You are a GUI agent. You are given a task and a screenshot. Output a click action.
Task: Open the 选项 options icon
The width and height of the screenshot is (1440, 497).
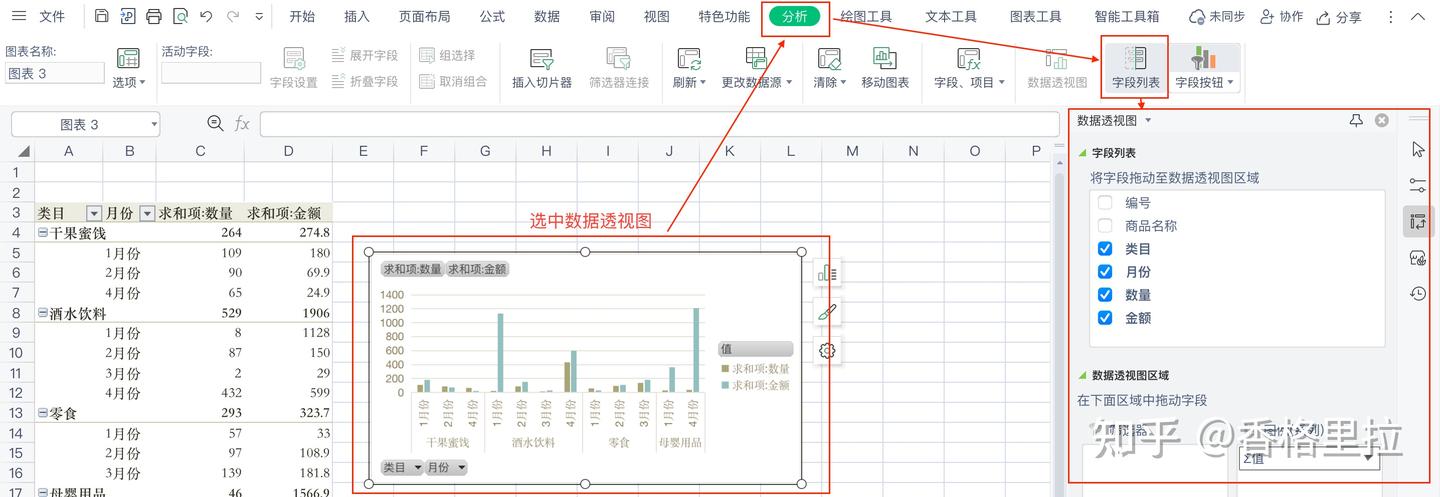(128, 59)
